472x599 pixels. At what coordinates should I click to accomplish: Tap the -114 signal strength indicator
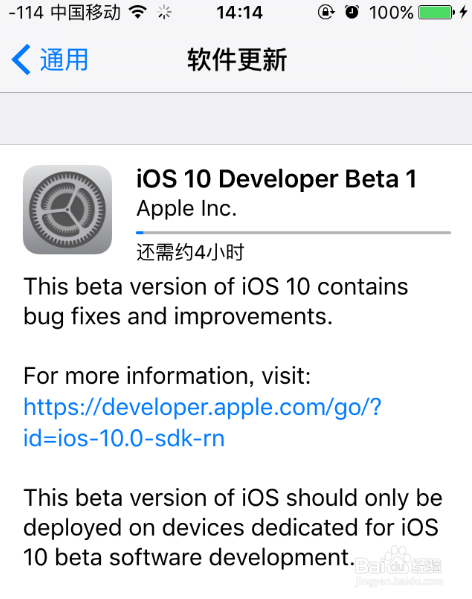click(x=26, y=13)
